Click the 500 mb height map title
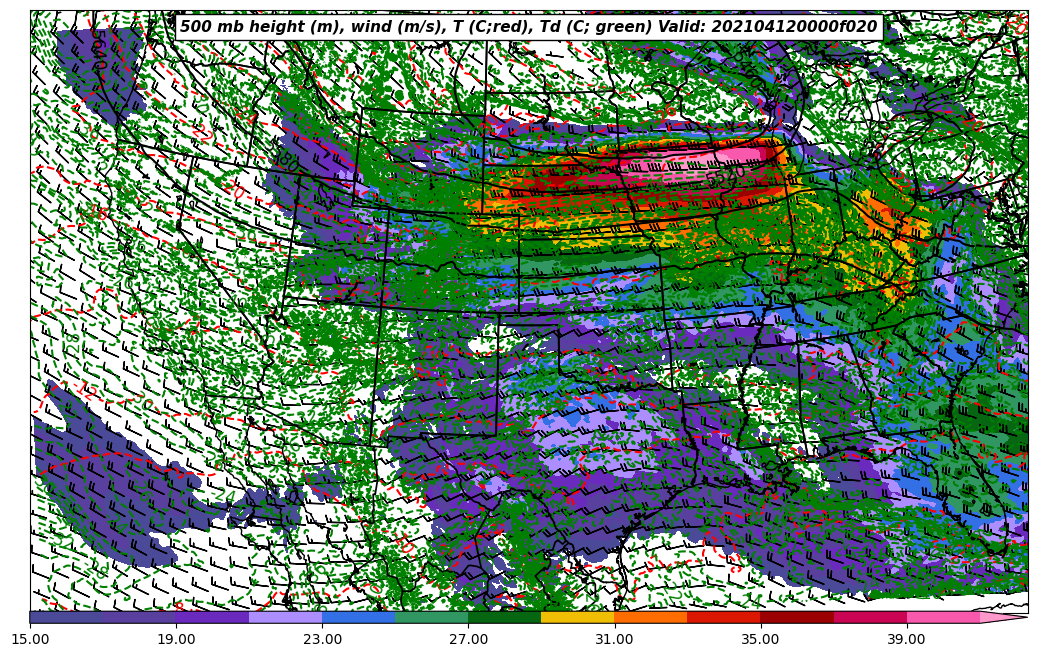The width and height of the screenshot is (1037, 657). click(528, 26)
